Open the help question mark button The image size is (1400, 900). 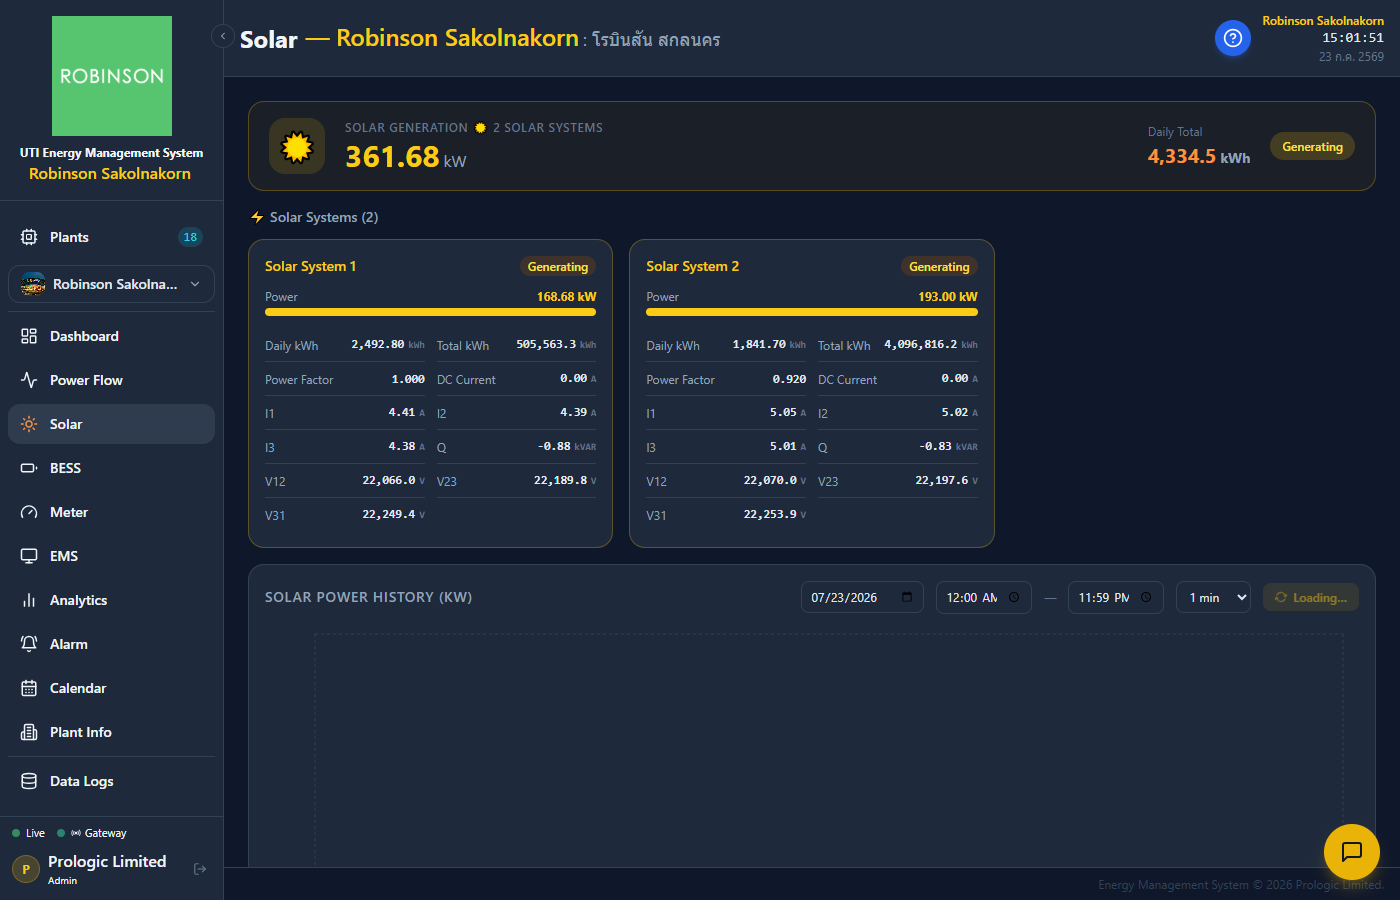pyautogui.click(x=1233, y=38)
